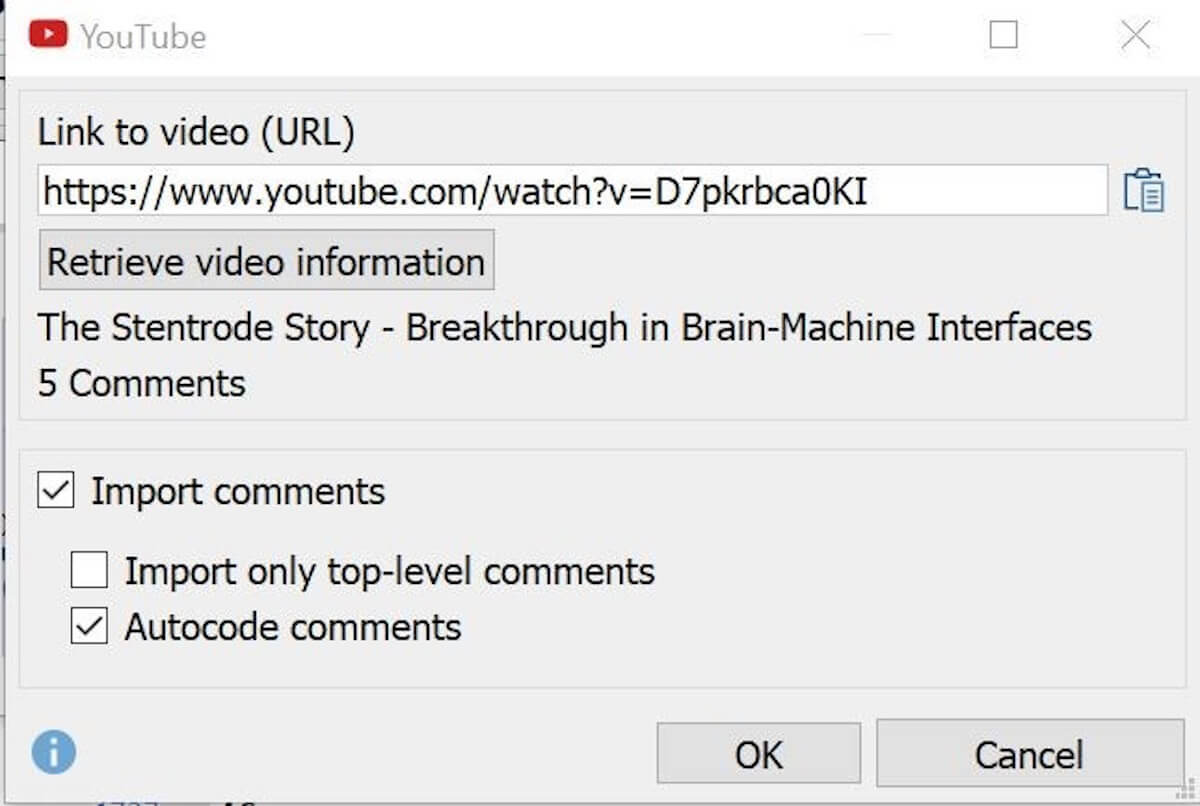Minimize the YouTube dialog window
The width and height of the screenshot is (1200, 806).
876,35
